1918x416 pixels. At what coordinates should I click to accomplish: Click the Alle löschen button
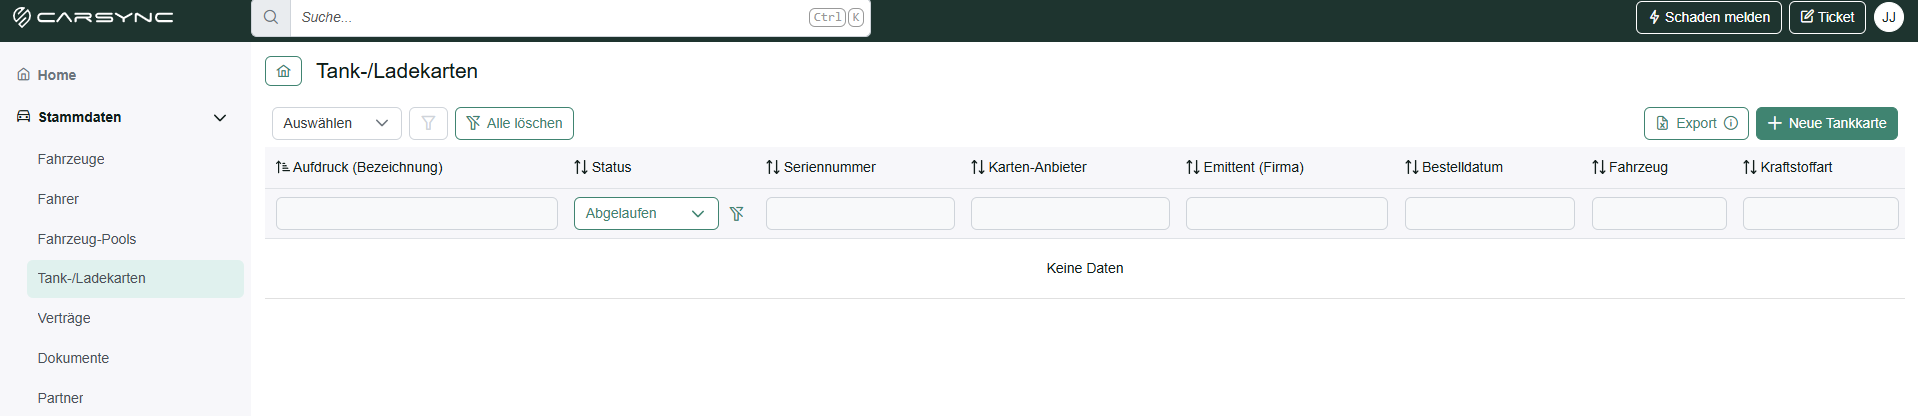pos(514,123)
